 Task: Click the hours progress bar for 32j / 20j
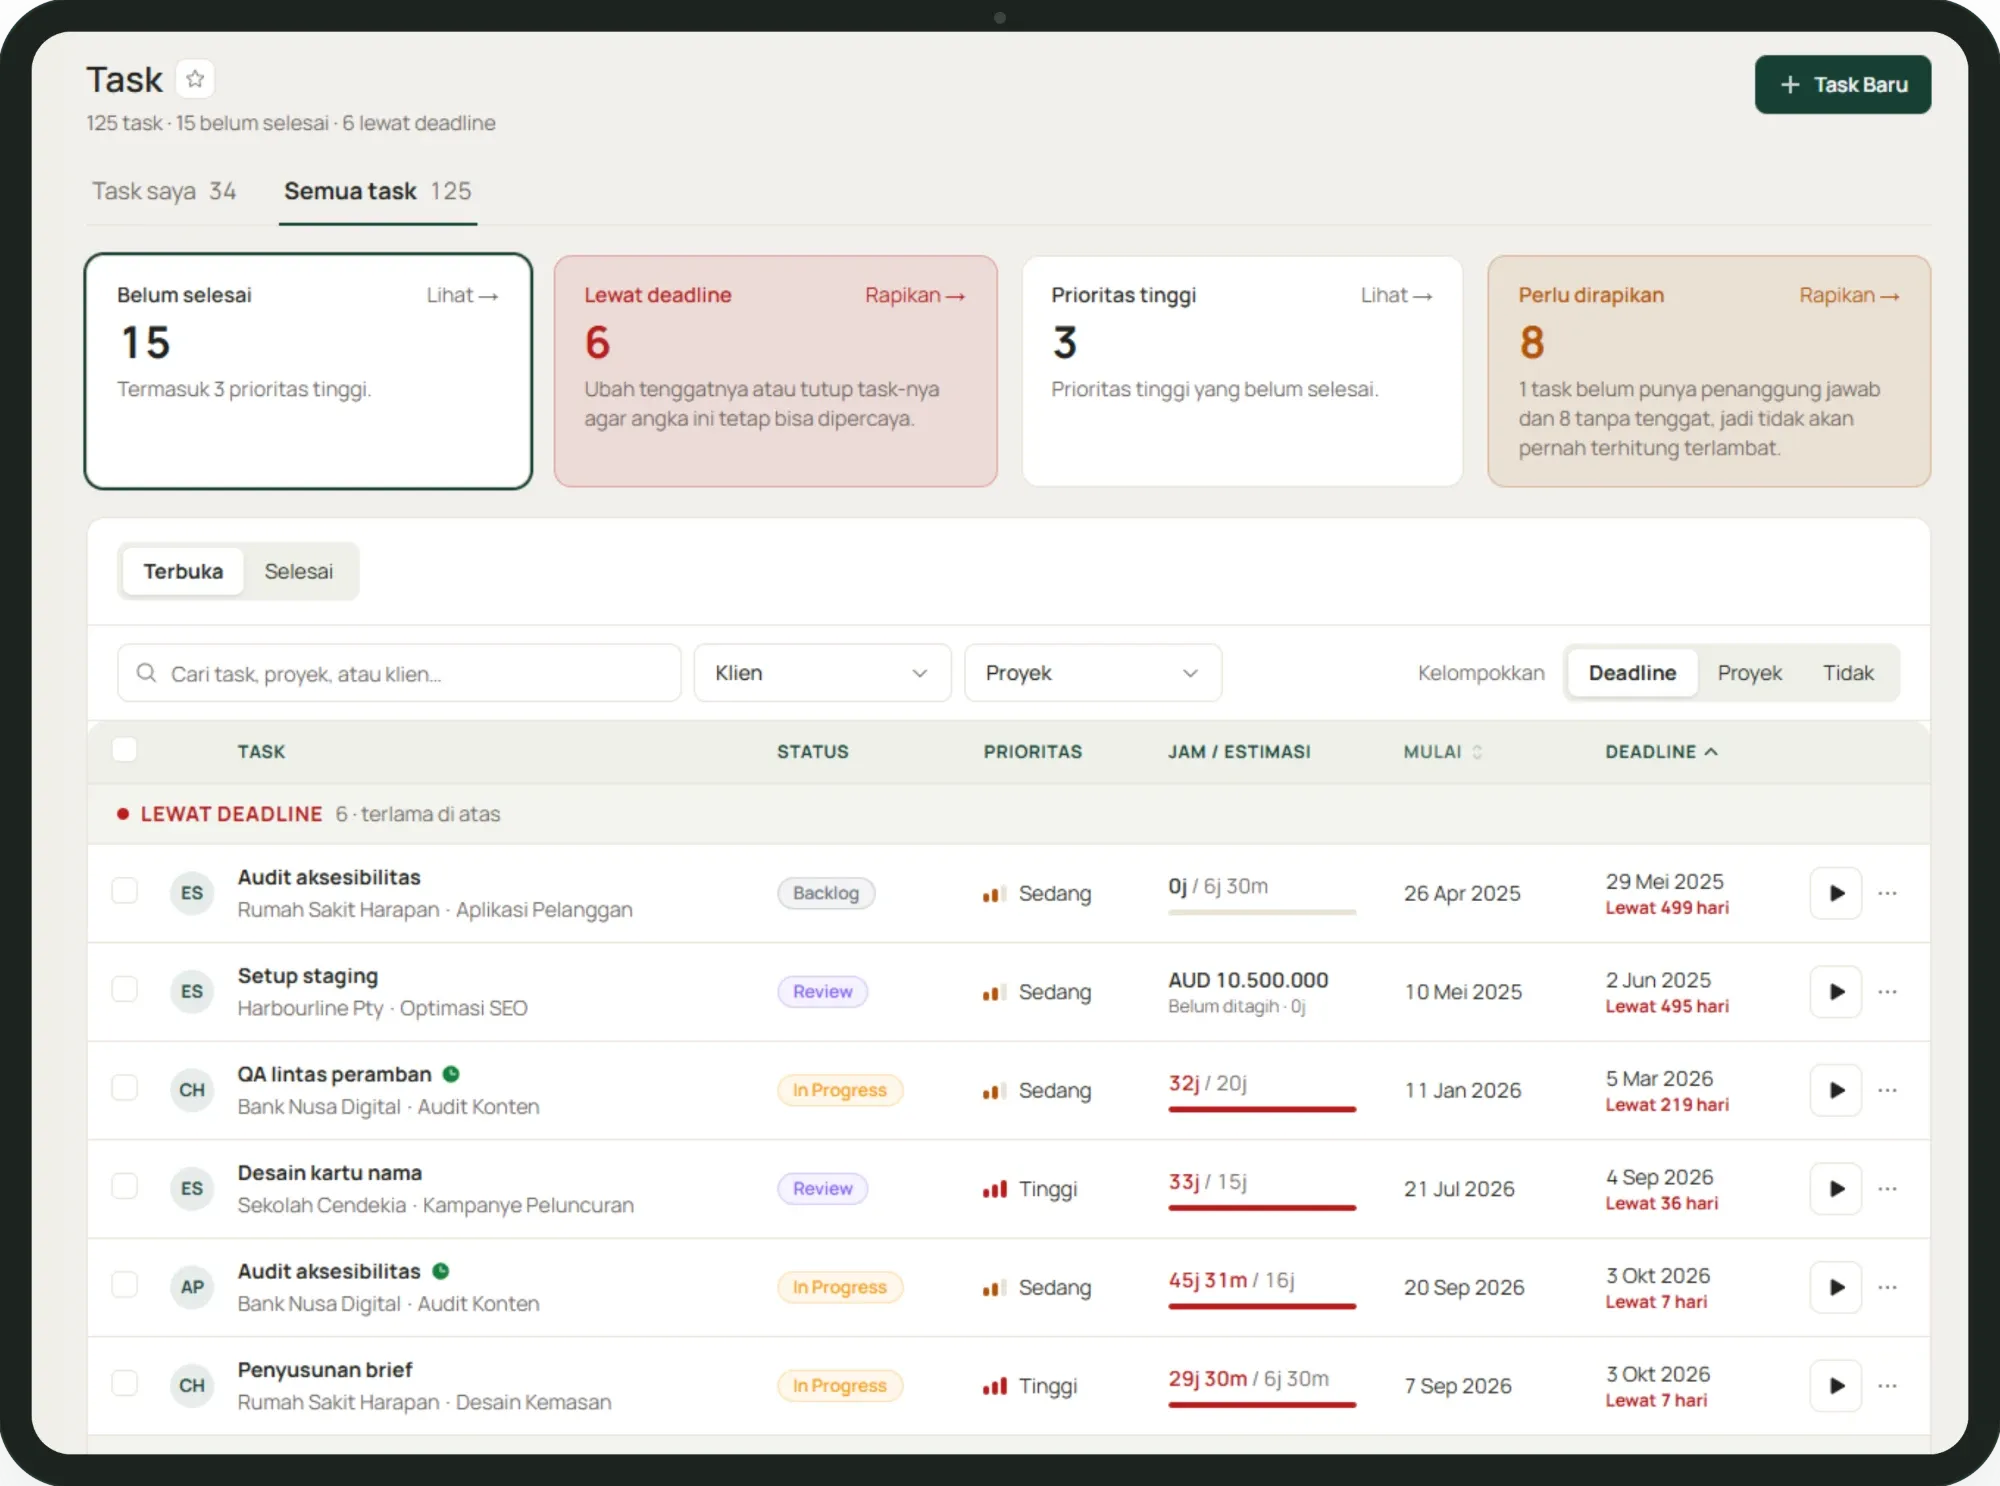pos(1262,1109)
